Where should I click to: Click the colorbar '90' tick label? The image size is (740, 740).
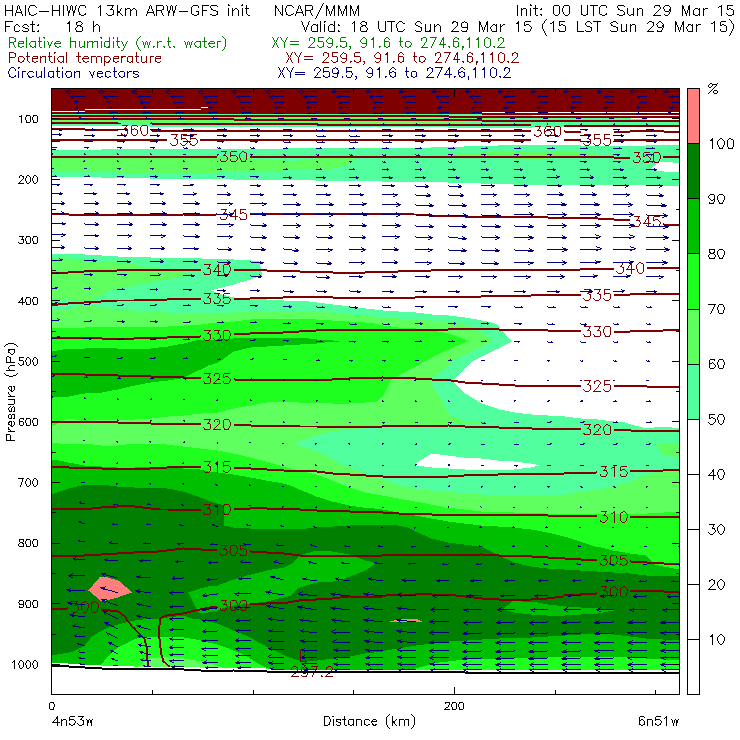coord(716,199)
